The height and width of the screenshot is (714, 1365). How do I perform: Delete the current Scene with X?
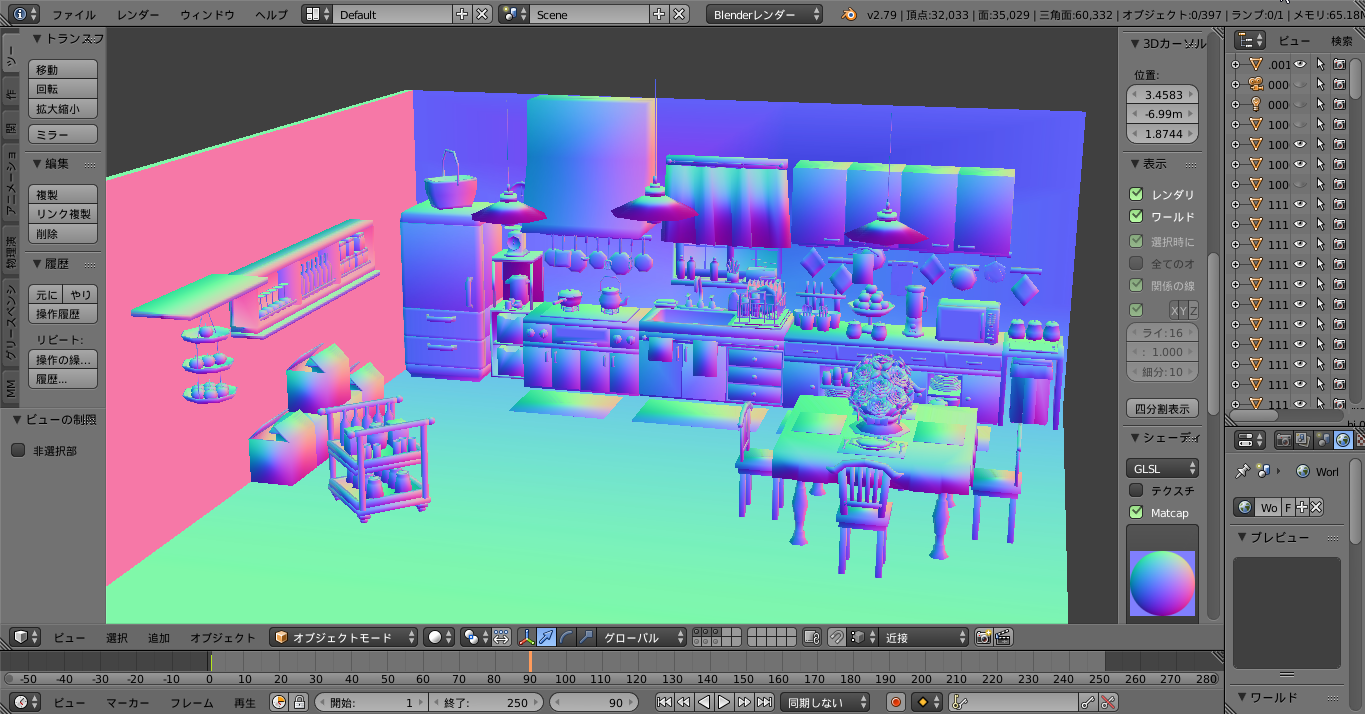tap(679, 14)
